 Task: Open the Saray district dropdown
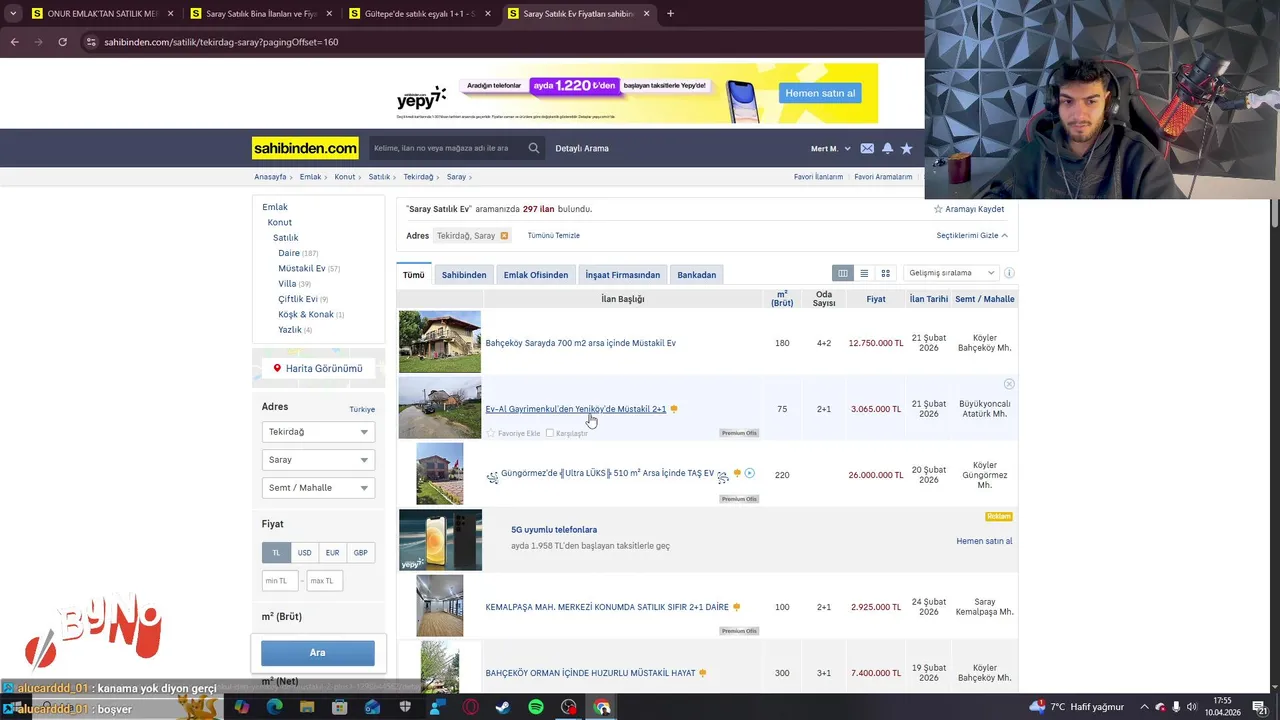(318, 460)
